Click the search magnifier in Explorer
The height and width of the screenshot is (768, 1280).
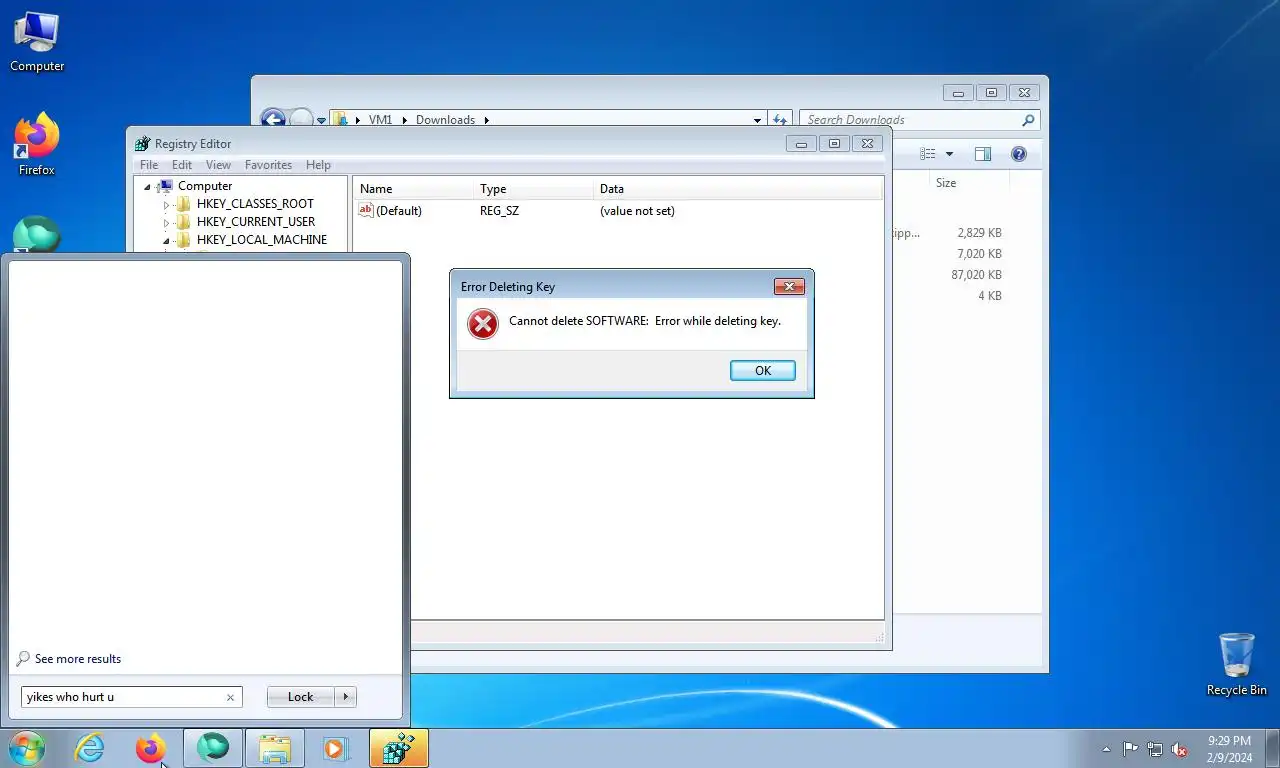[1028, 120]
